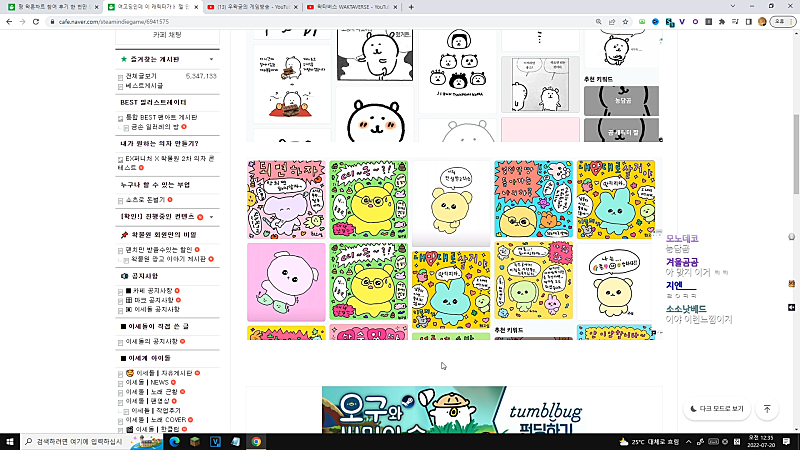Click the page vertical scrollbar thumb

(x=796, y=155)
